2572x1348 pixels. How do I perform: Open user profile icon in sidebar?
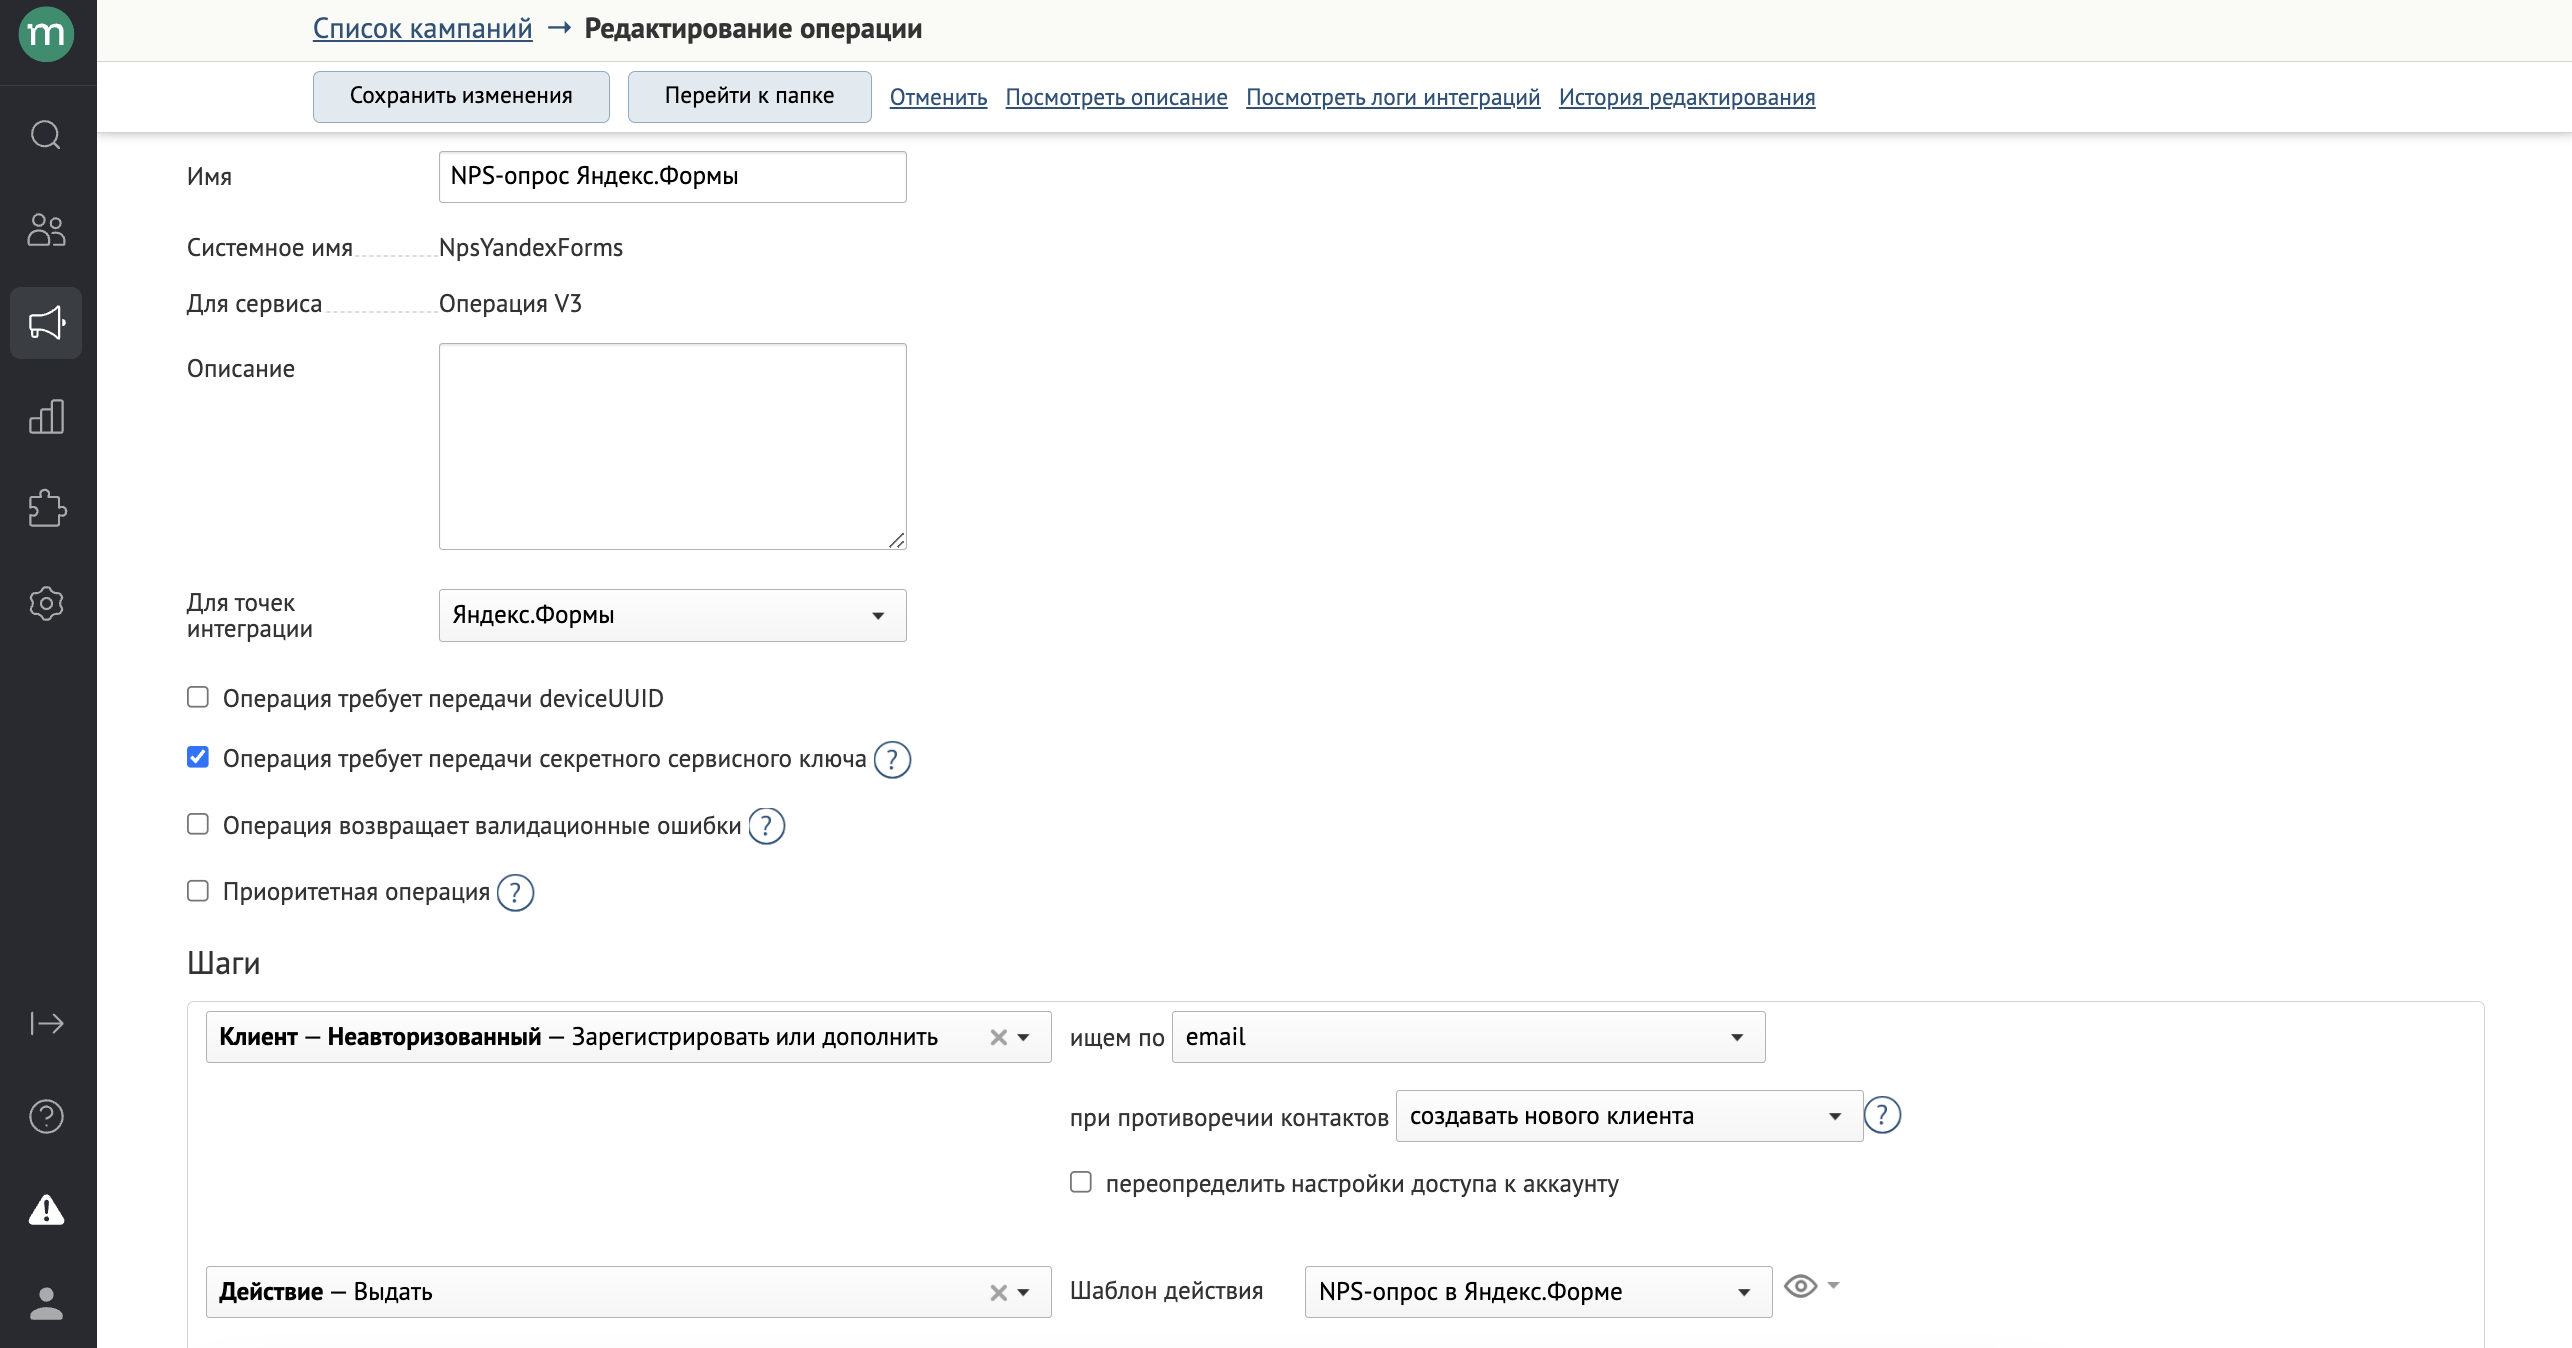[46, 1303]
